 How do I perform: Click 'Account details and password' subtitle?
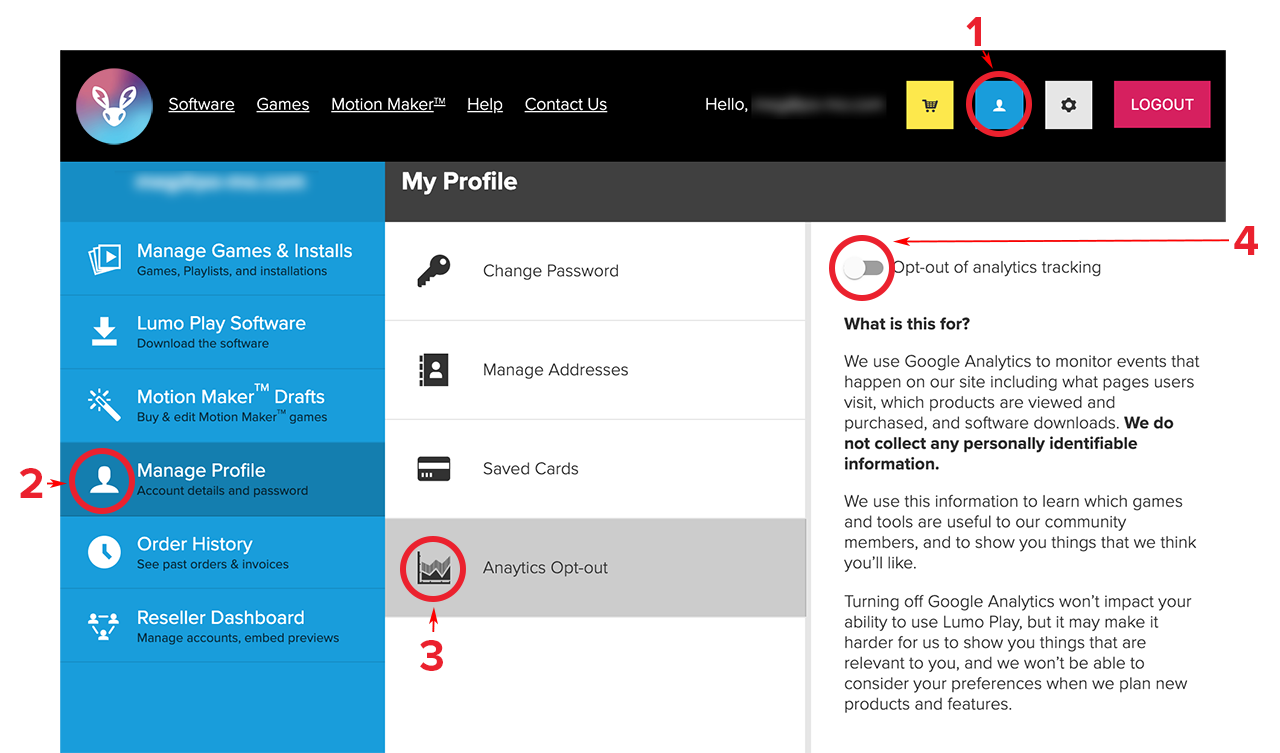pos(223,491)
